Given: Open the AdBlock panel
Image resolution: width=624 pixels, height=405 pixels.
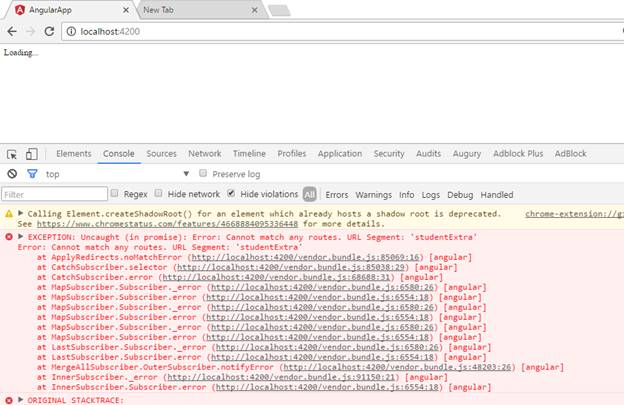Looking at the screenshot, I should coord(571,154).
